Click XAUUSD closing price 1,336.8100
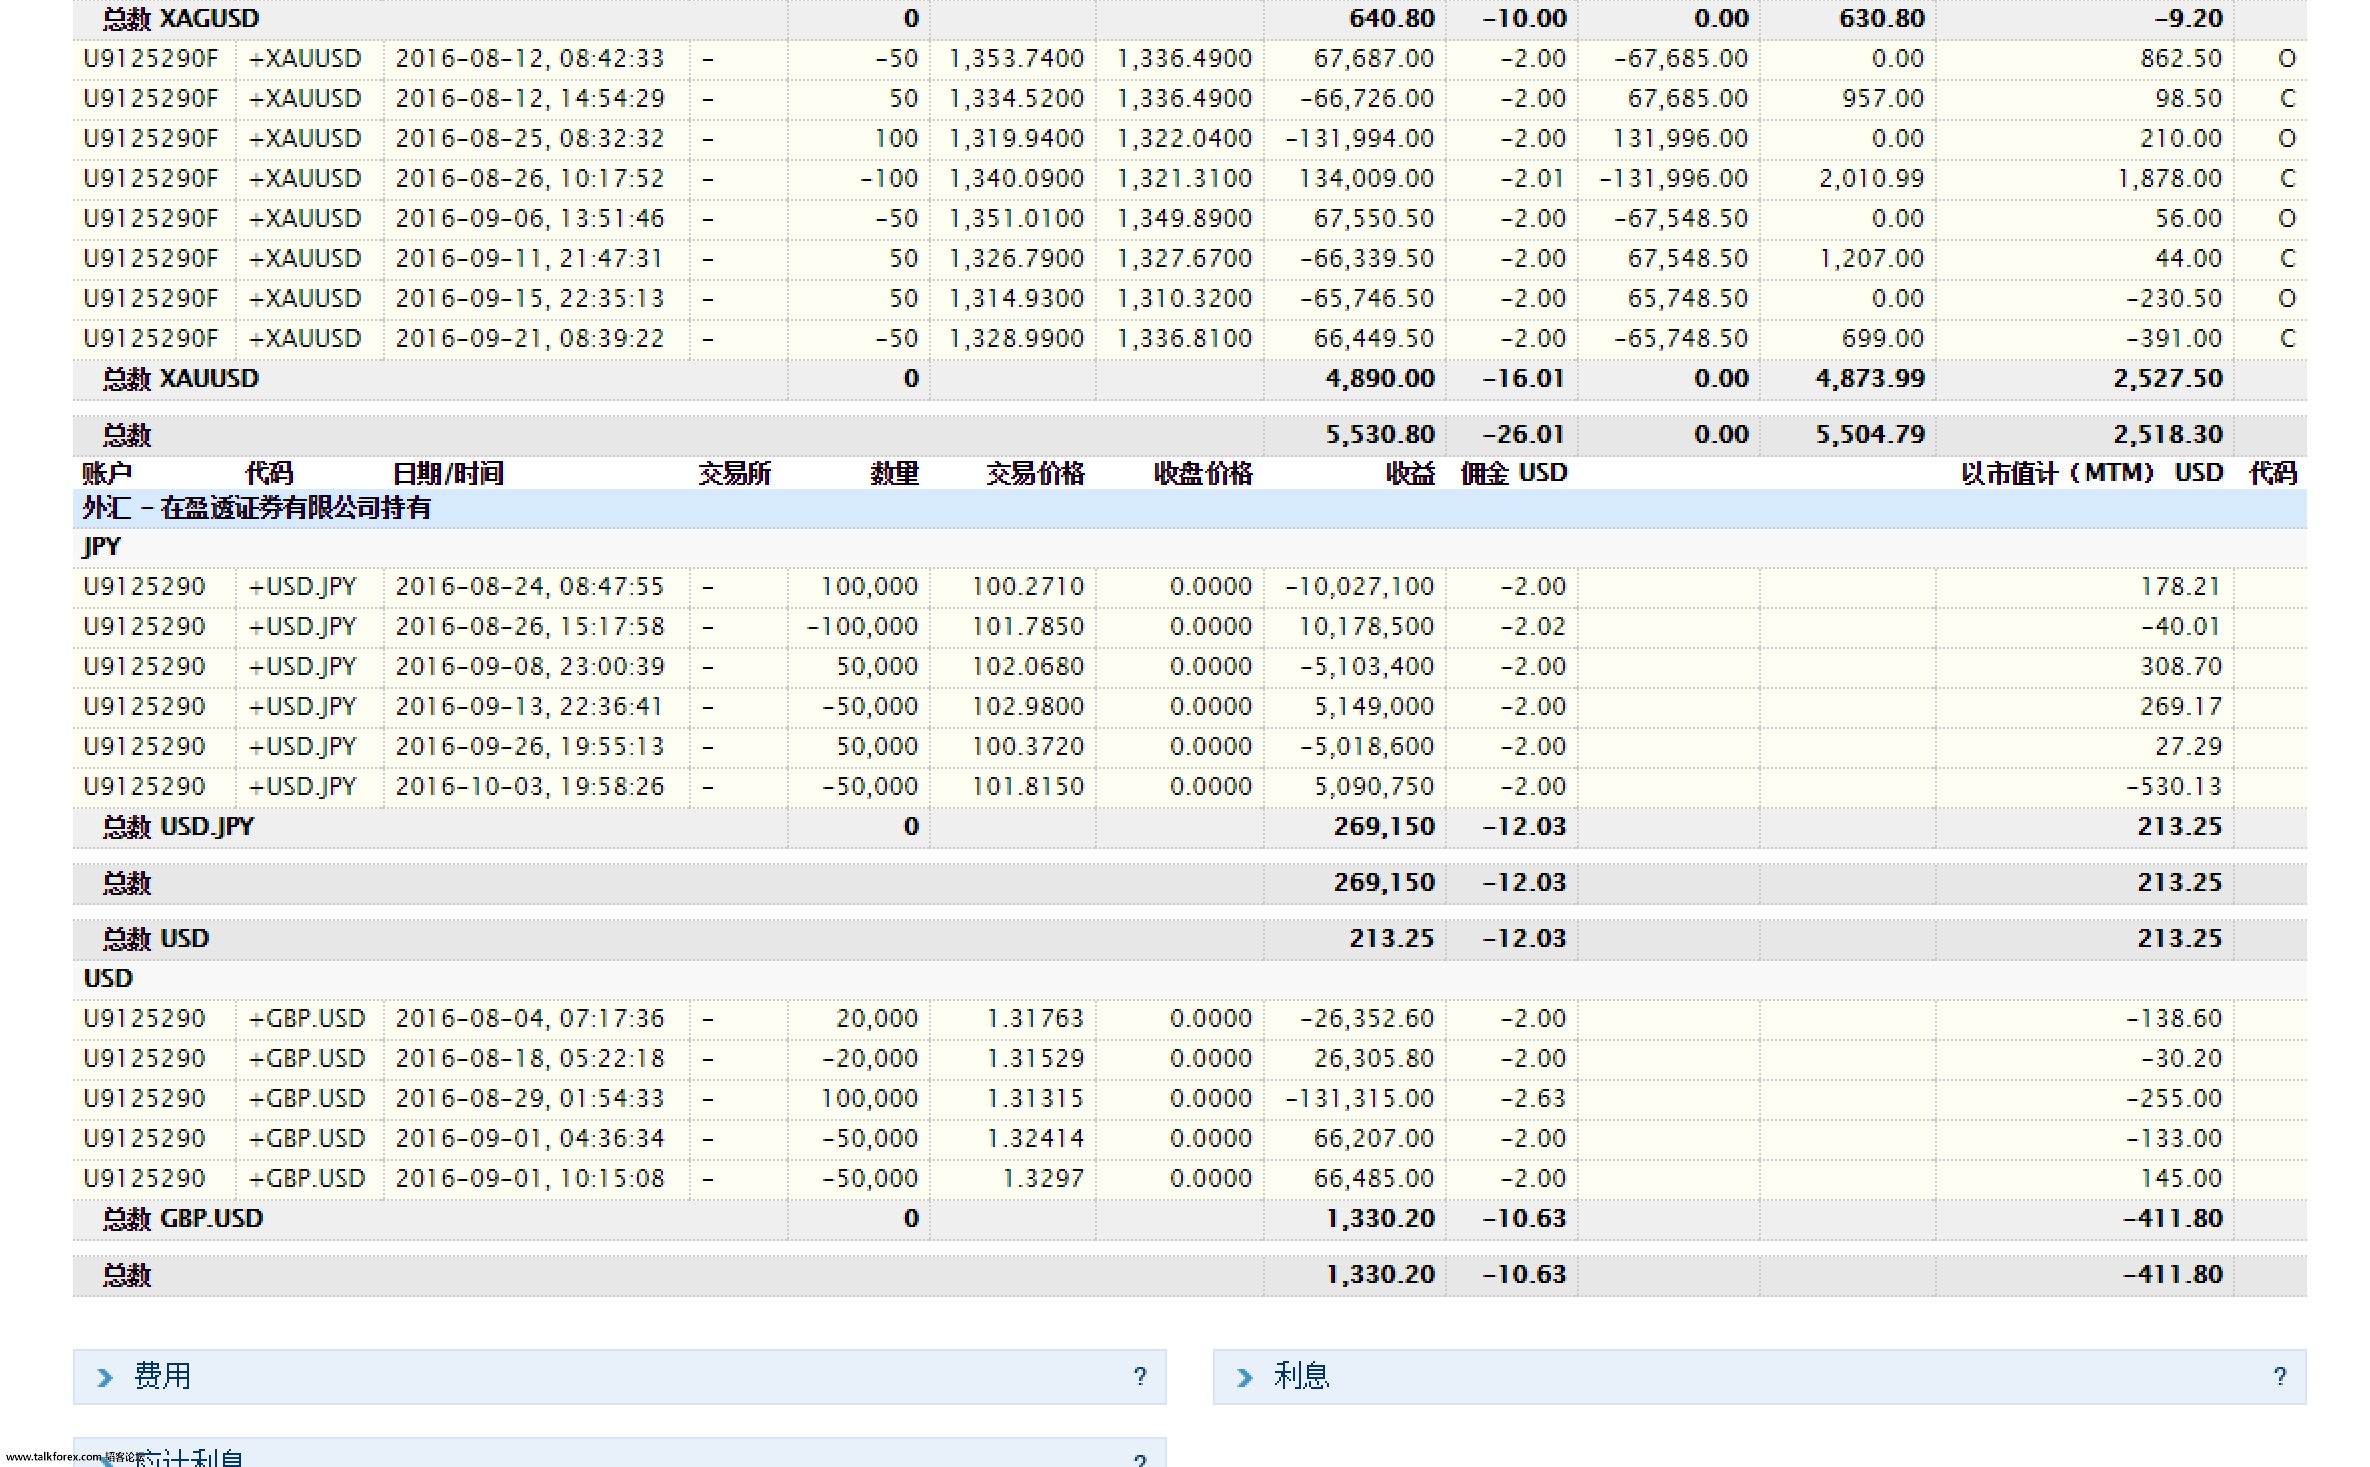 point(1184,339)
